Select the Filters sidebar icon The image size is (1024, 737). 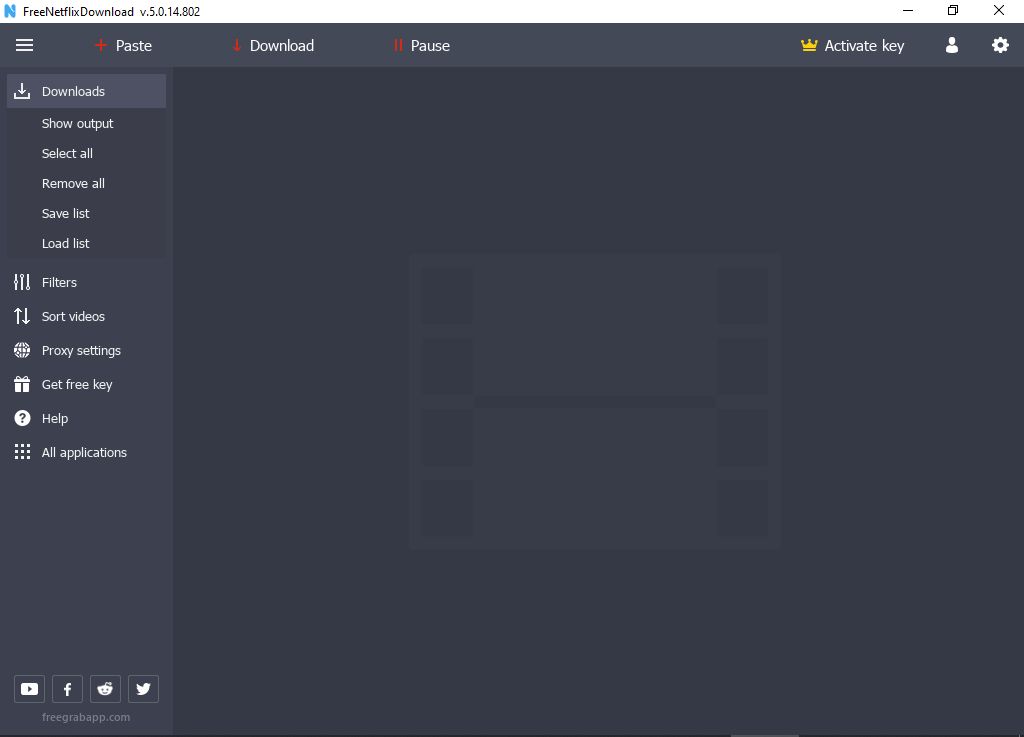pos(22,282)
